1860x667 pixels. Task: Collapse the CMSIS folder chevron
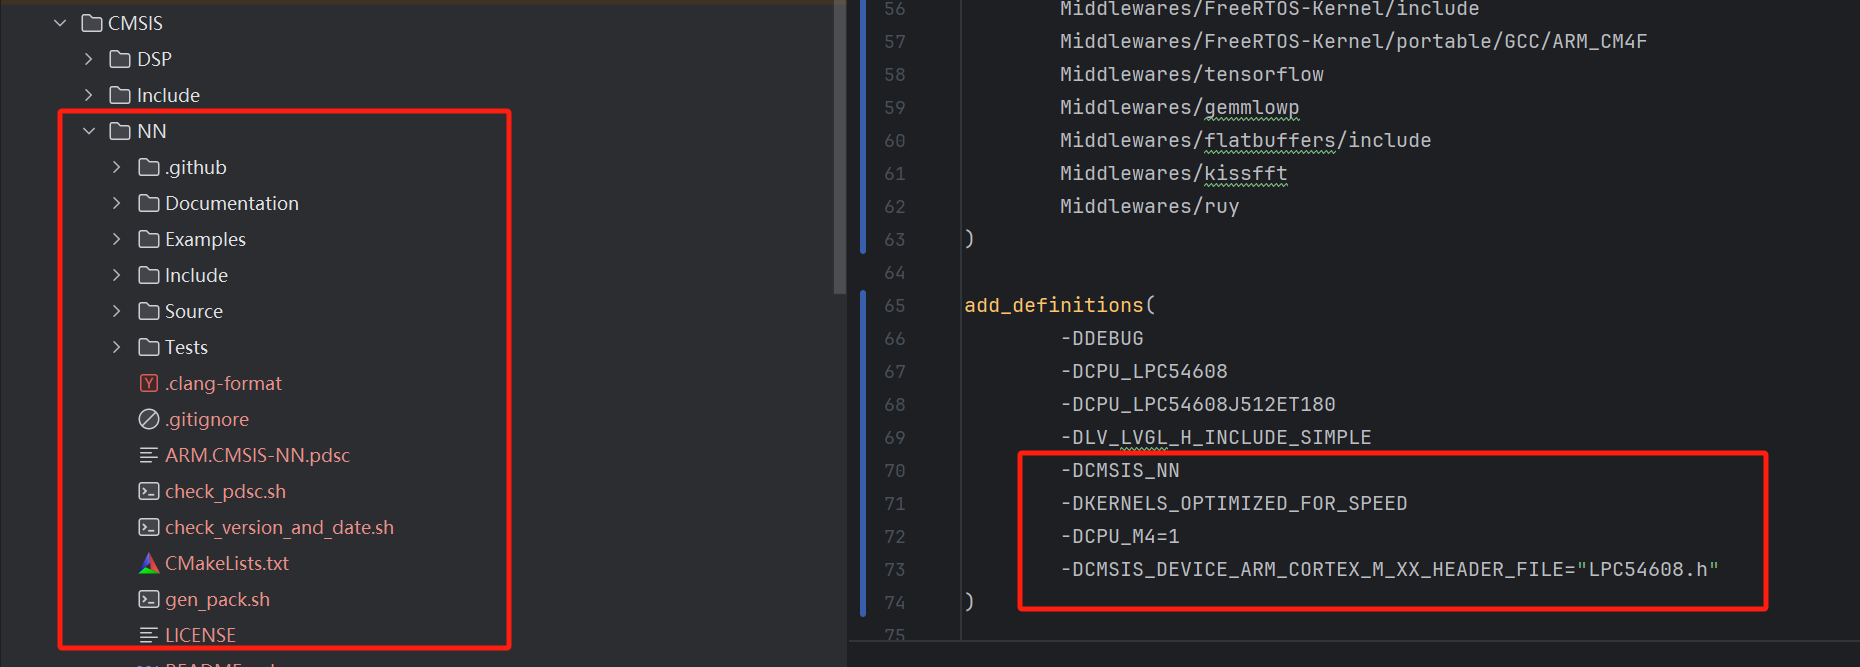point(61,23)
